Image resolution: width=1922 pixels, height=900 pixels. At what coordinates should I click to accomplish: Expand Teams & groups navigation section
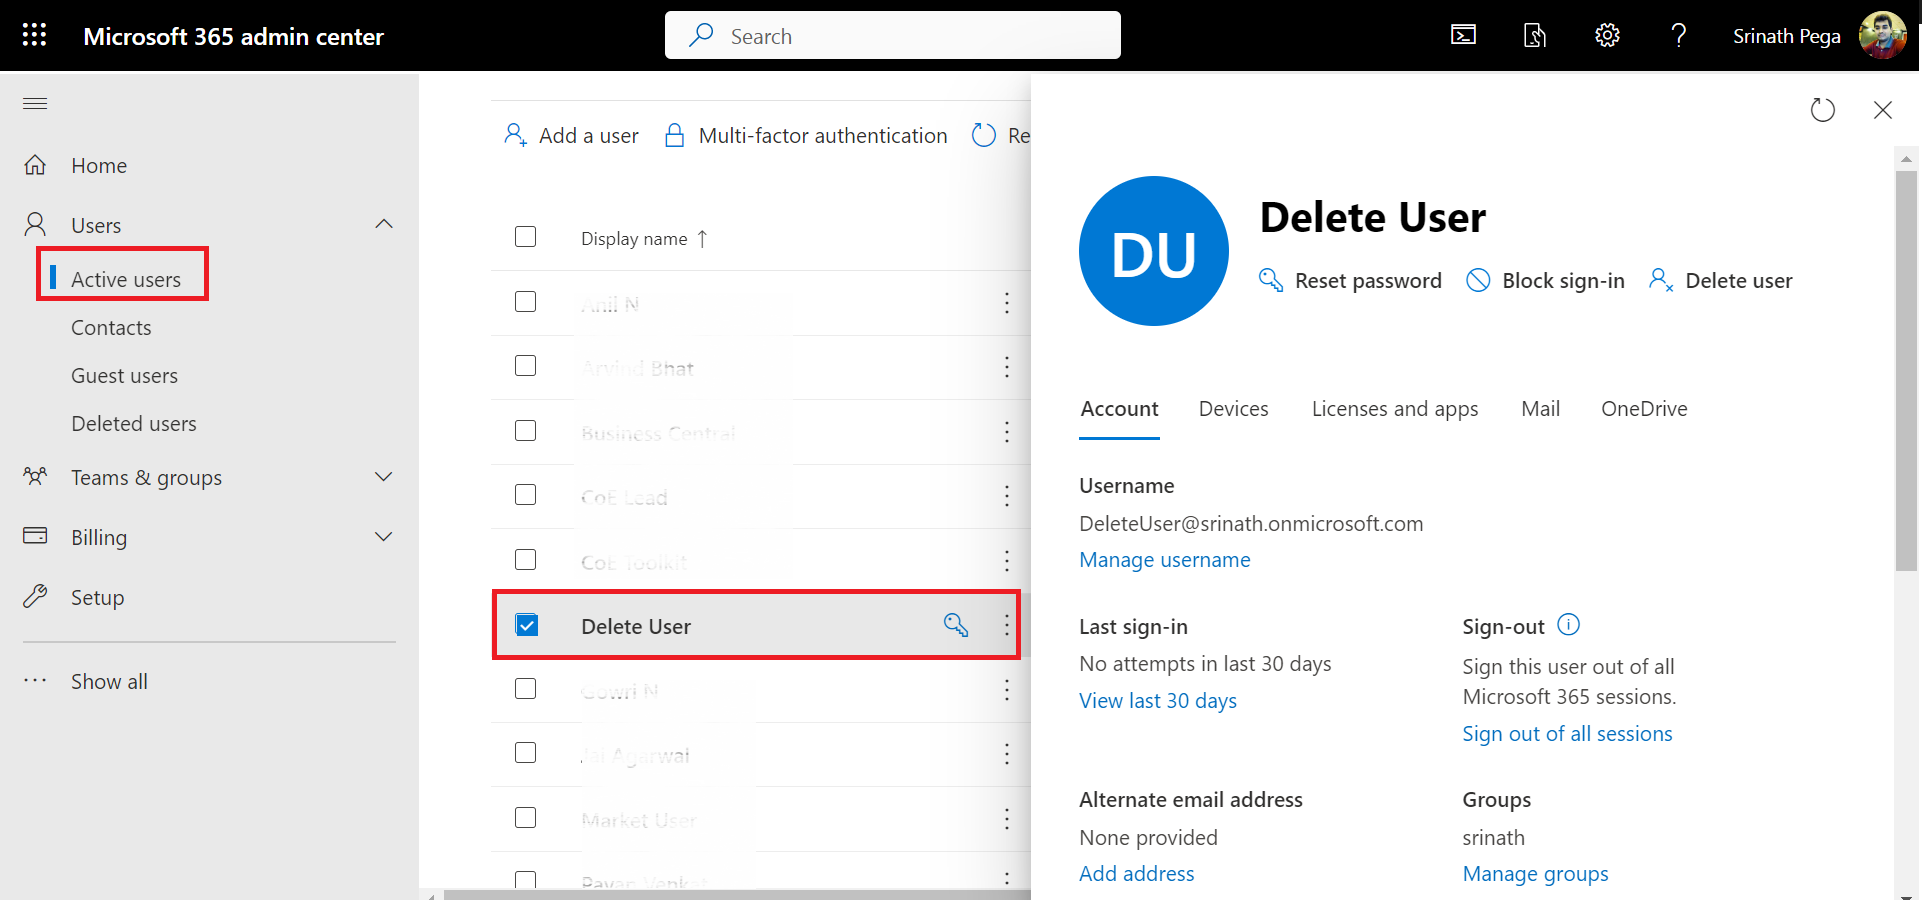tap(384, 477)
